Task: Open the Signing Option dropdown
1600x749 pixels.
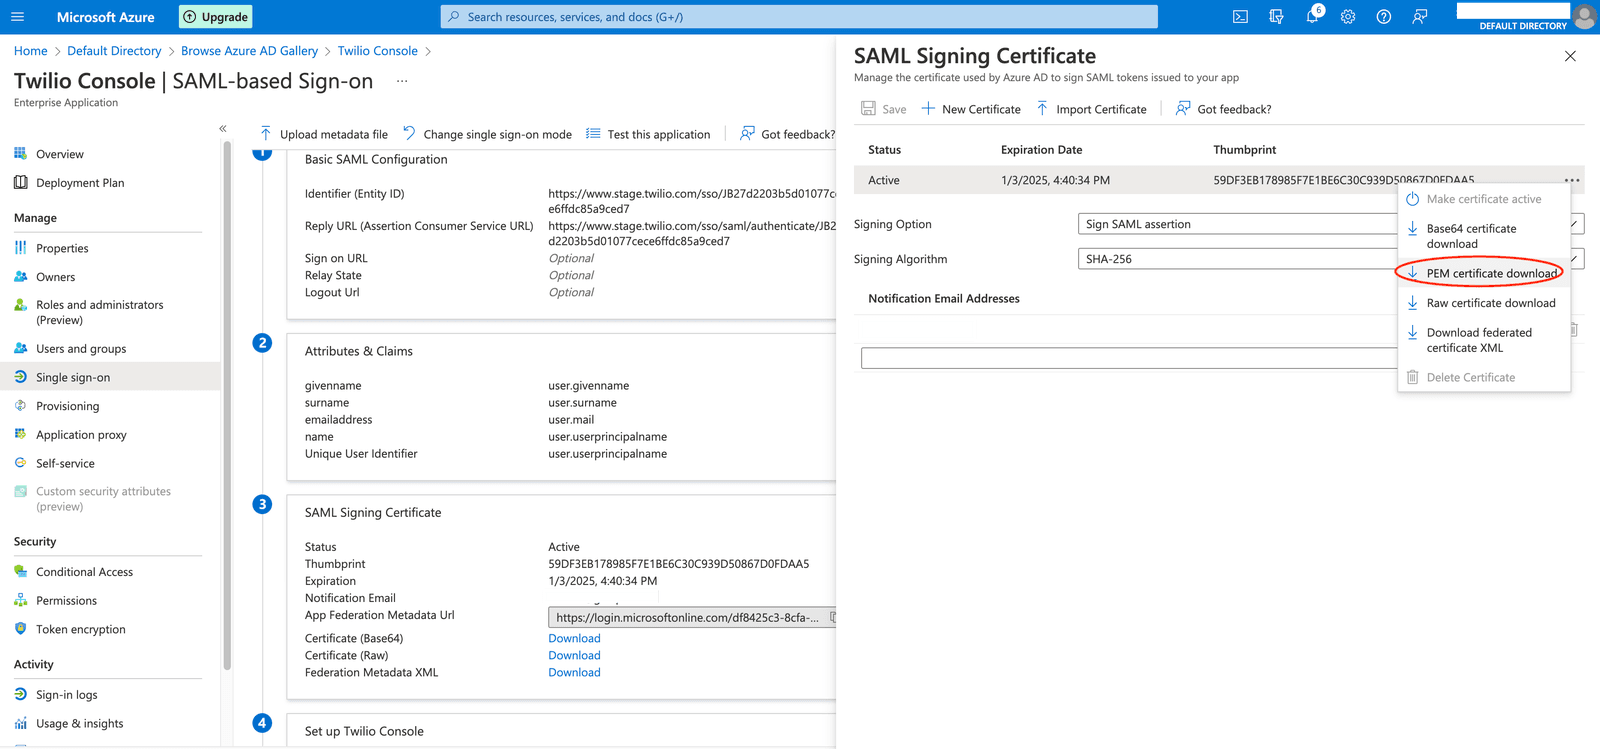Action: [x=1238, y=224]
